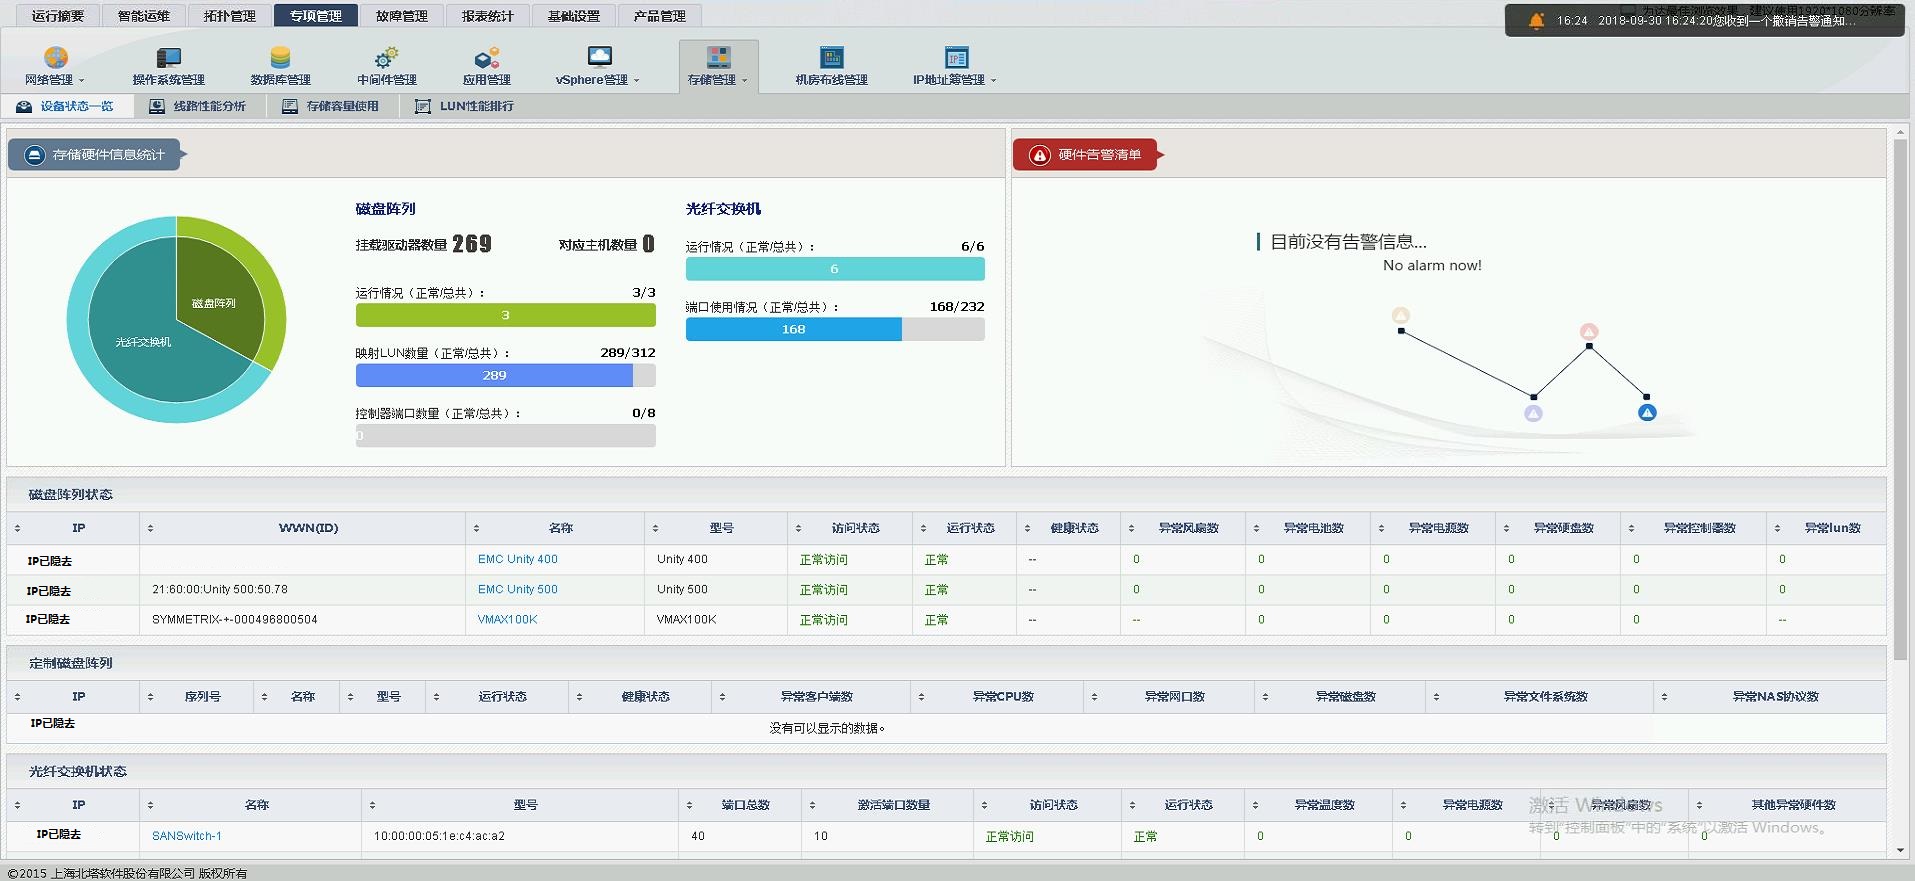Sort disk array table by 型号 column
This screenshot has width=1915, height=881.
click(720, 528)
